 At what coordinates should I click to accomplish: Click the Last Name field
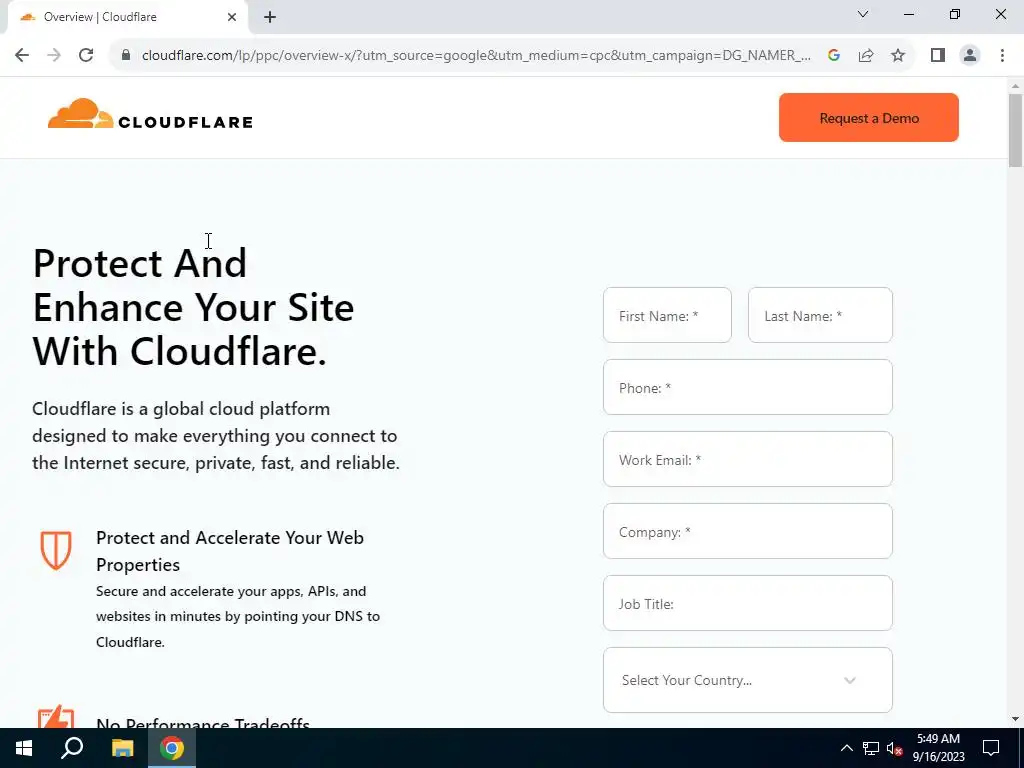(x=820, y=315)
